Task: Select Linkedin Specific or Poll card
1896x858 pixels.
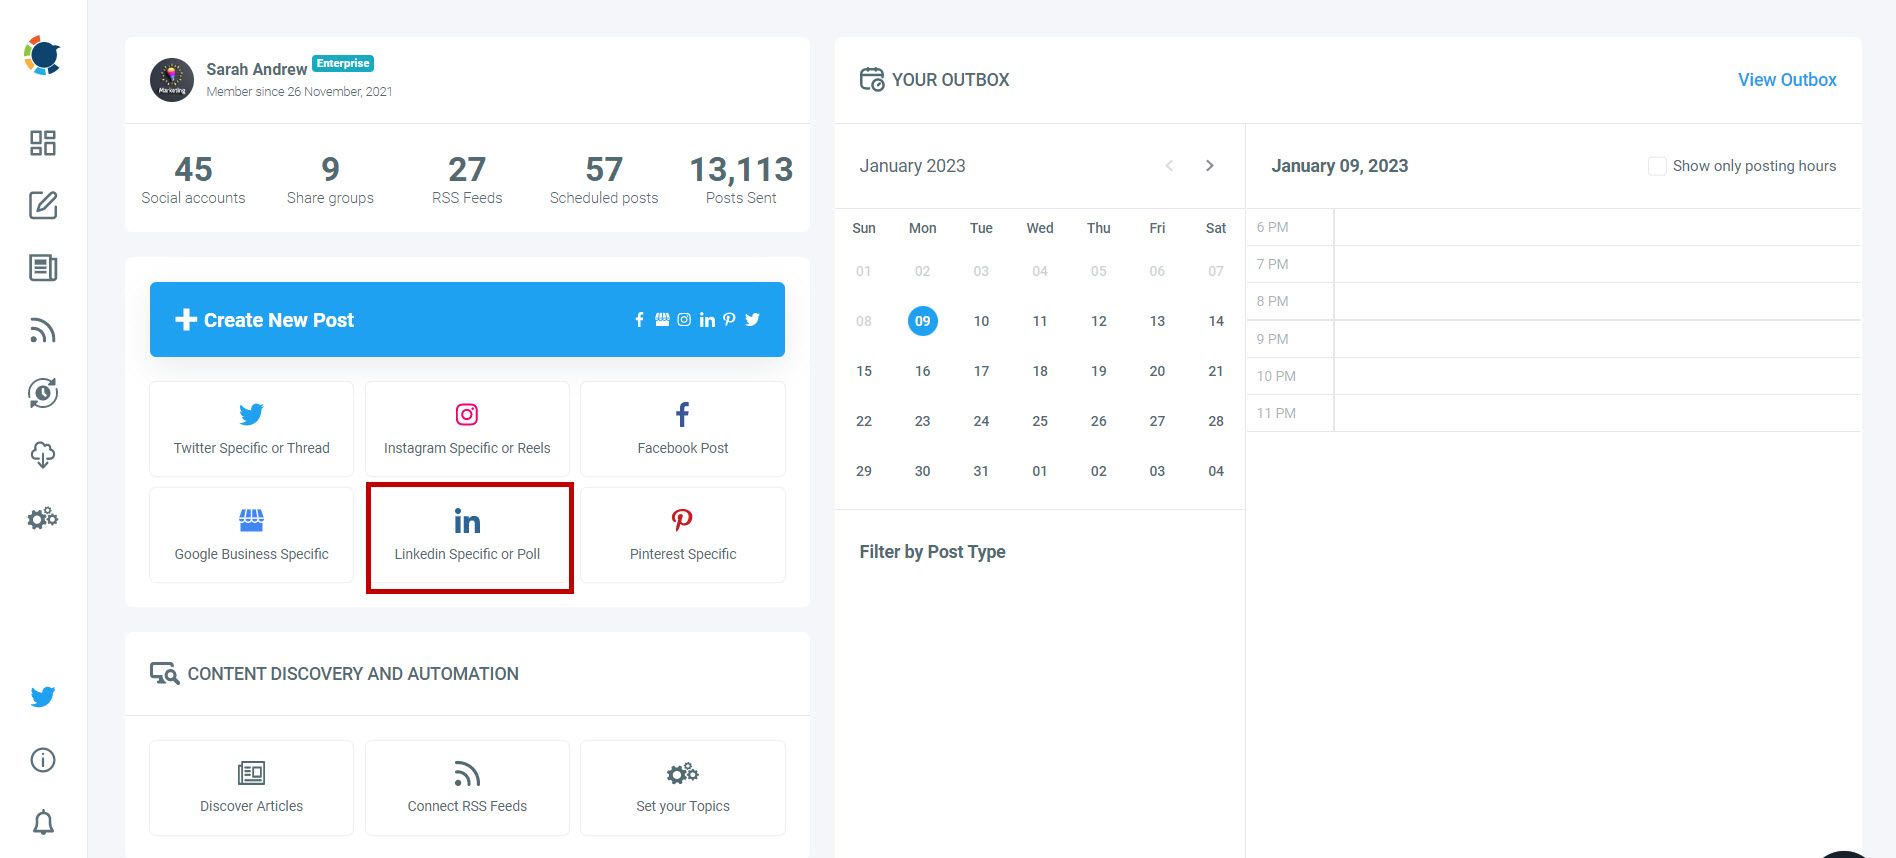Action: pyautogui.click(x=467, y=535)
